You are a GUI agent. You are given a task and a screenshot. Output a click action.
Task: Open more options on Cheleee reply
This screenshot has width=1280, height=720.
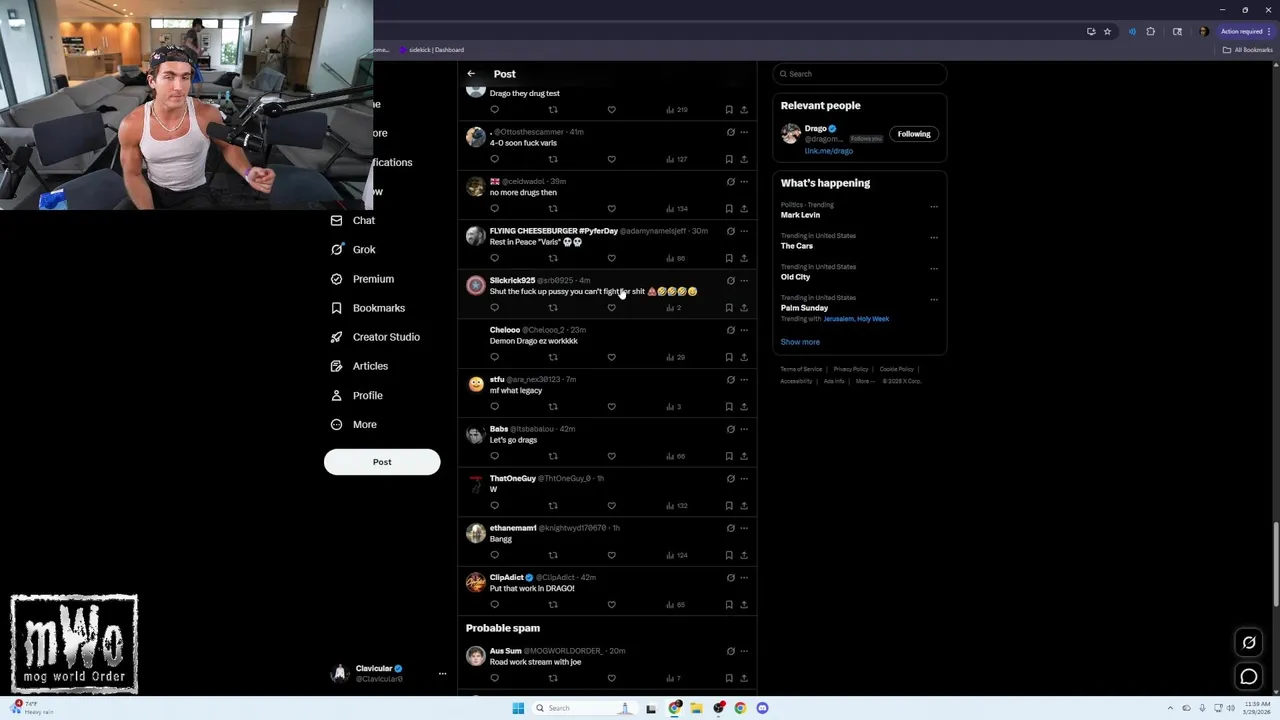[x=744, y=330]
